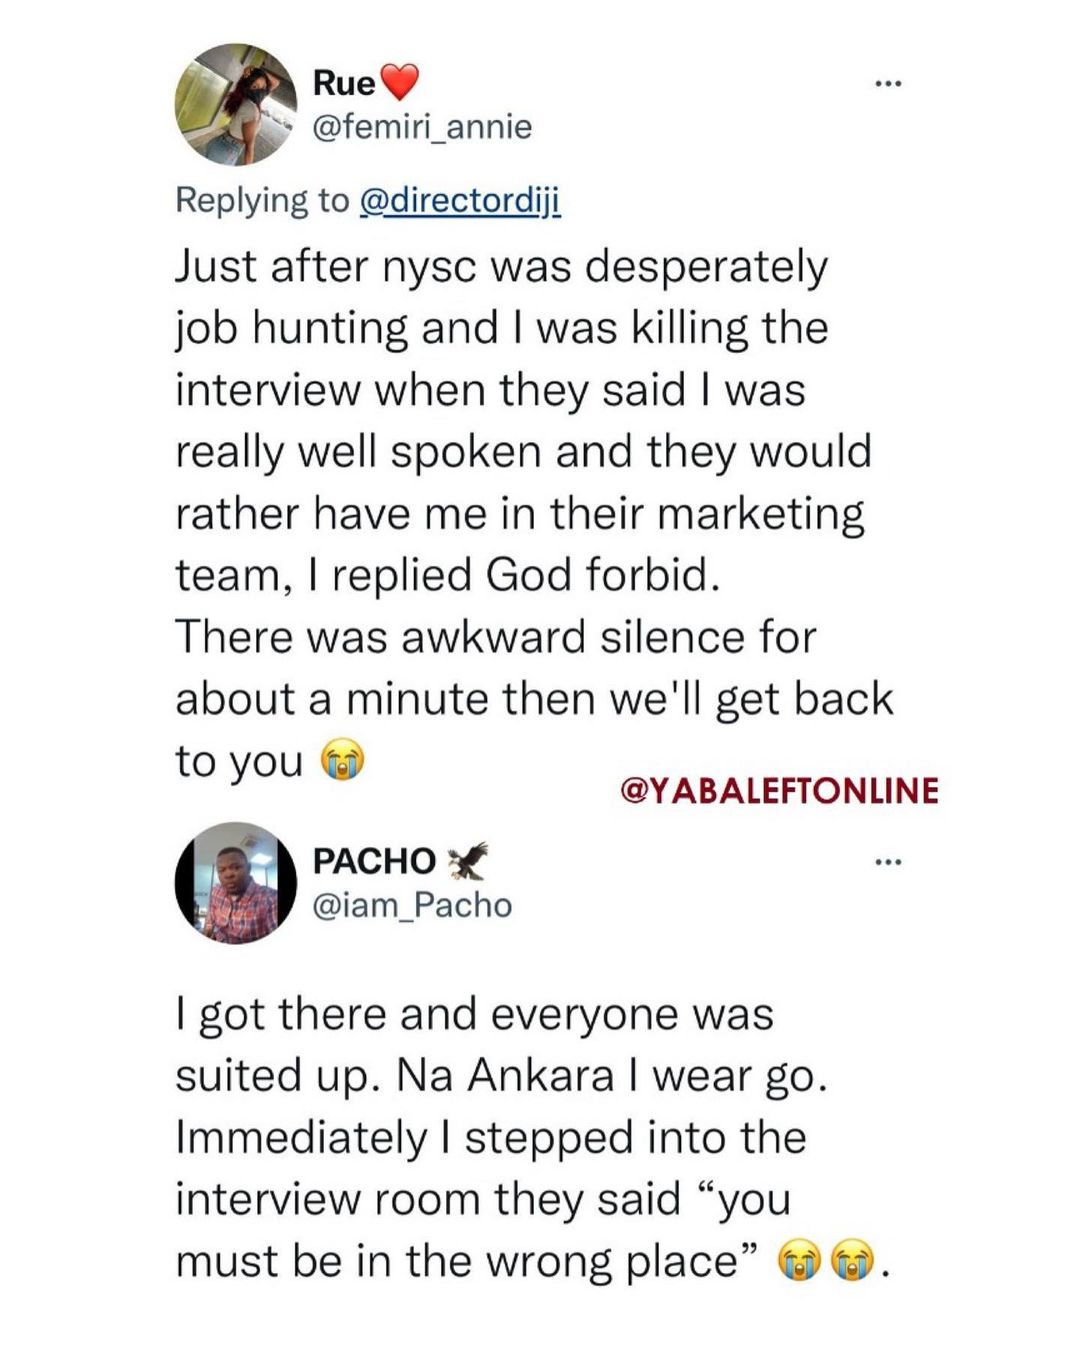Screen dimensions: 1080x1349
Task: Click the @iam_Pacho handle
Action: click(x=412, y=905)
